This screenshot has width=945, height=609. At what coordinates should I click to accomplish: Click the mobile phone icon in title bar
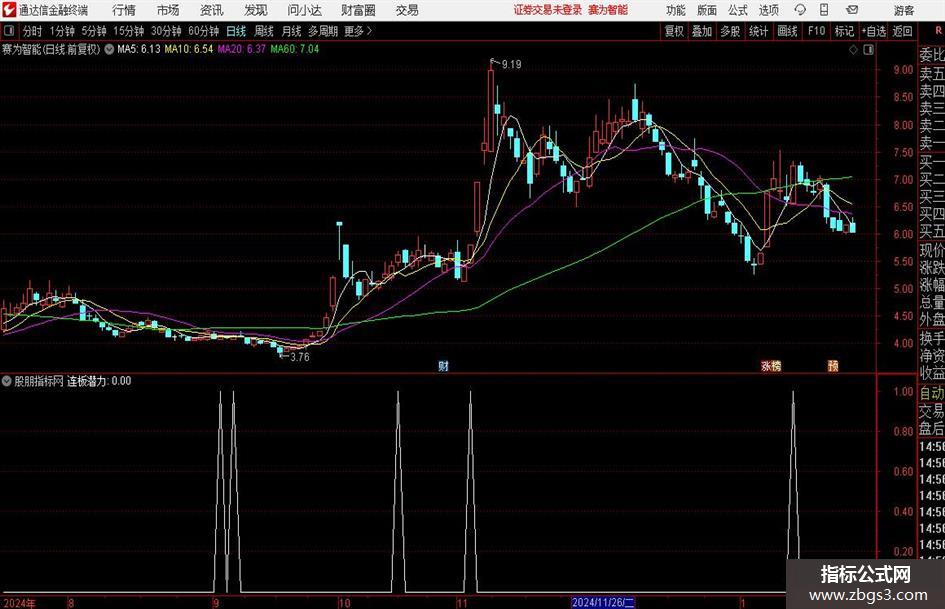coord(824,10)
